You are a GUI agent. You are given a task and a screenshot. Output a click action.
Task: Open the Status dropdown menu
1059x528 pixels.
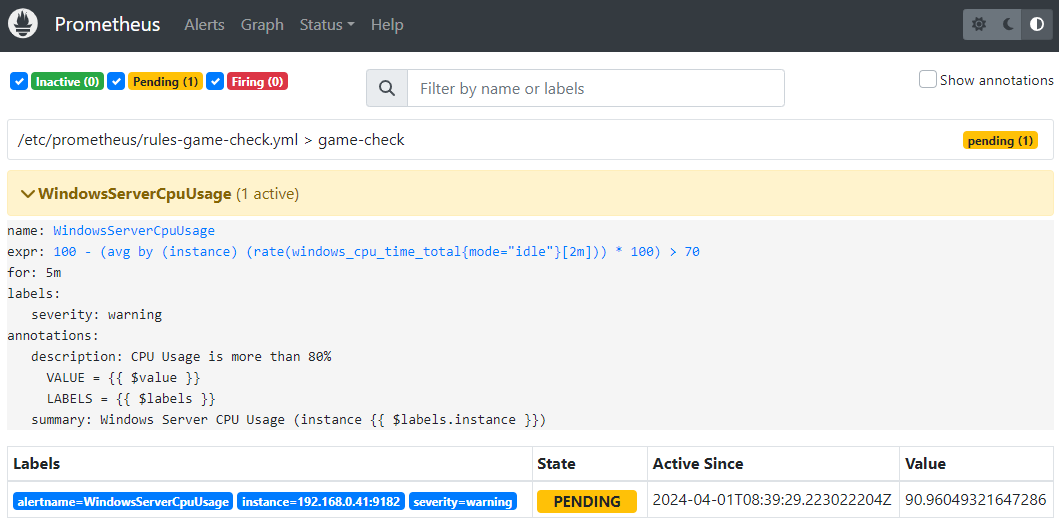click(x=327, y=25)
